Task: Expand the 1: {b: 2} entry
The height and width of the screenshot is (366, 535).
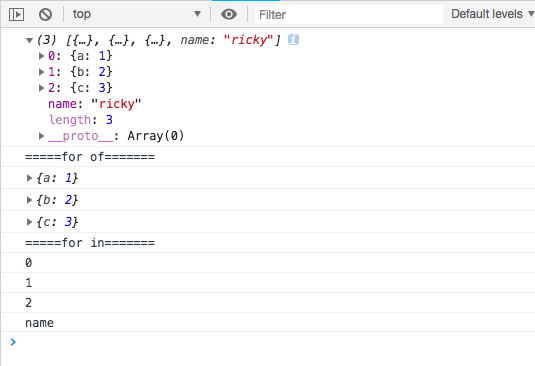Action: coord(41,72)
